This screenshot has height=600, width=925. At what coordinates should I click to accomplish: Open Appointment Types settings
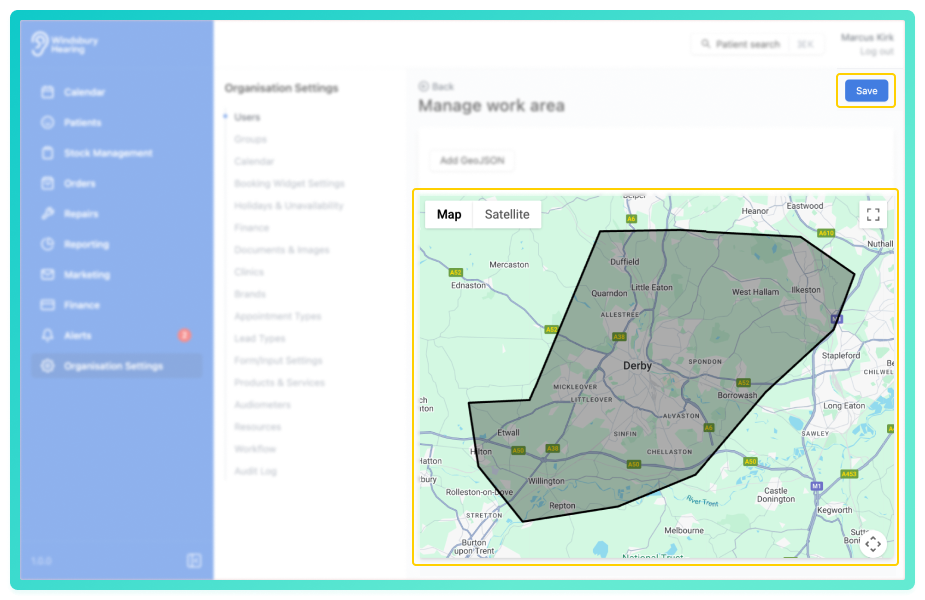[277, 316]
